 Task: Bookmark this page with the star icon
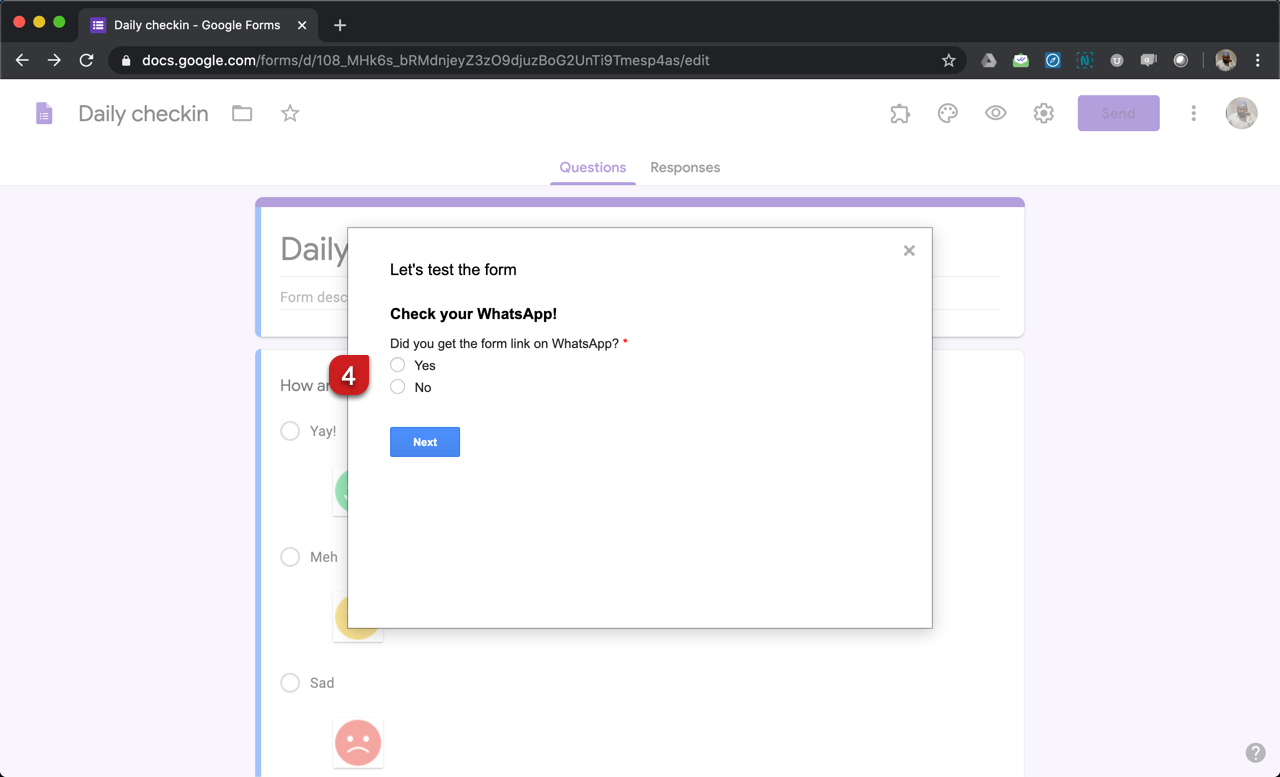click(x=948, y=60)
